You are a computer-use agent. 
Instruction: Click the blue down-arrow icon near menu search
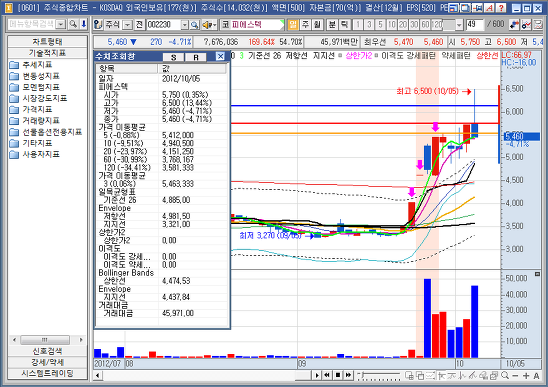[x=84, y=24]
